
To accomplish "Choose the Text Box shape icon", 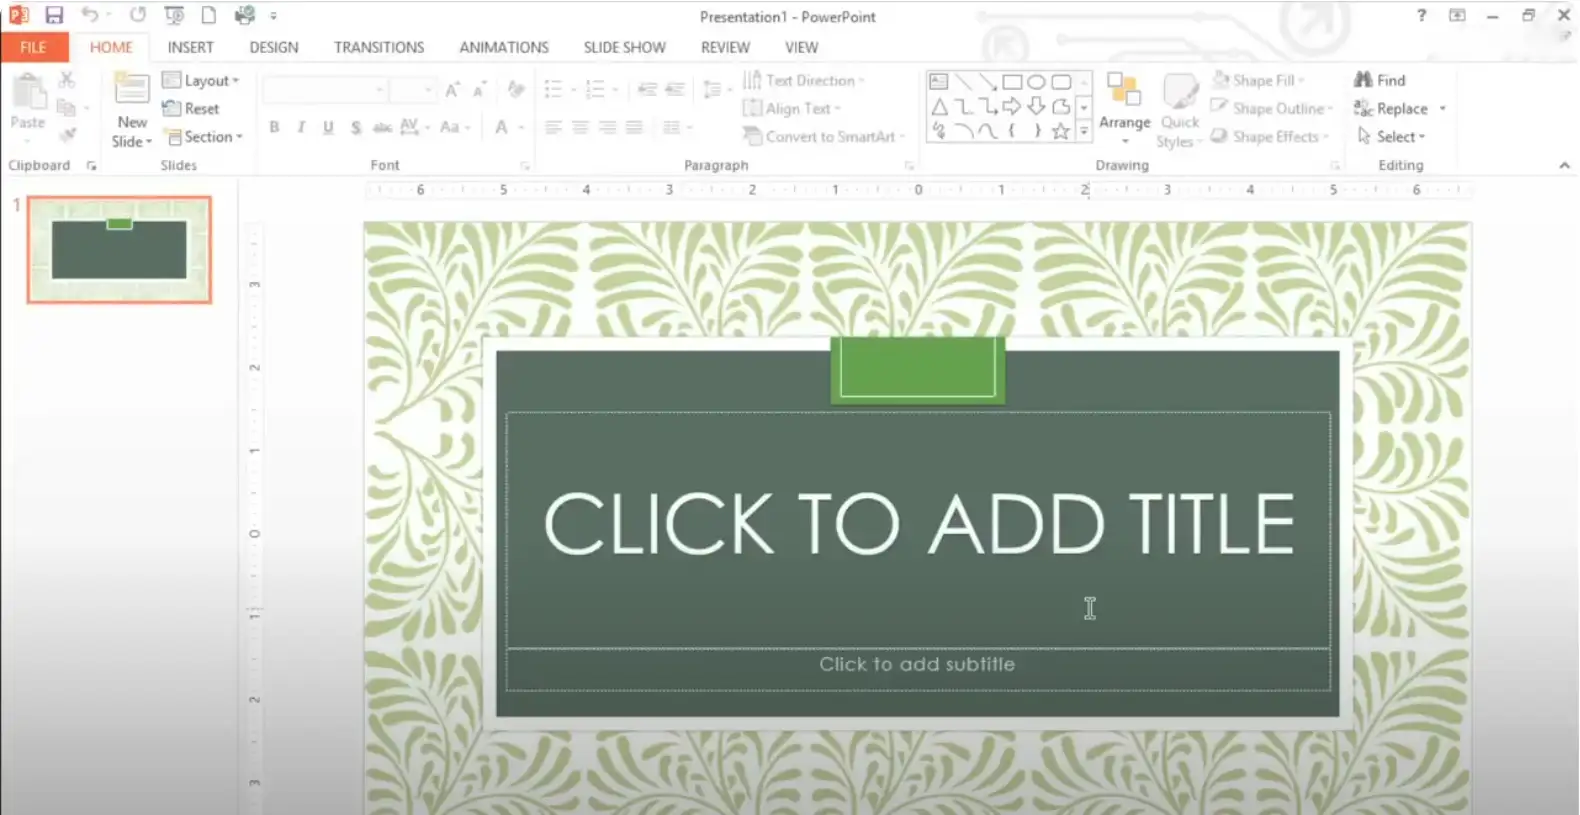I will point(938,82).
